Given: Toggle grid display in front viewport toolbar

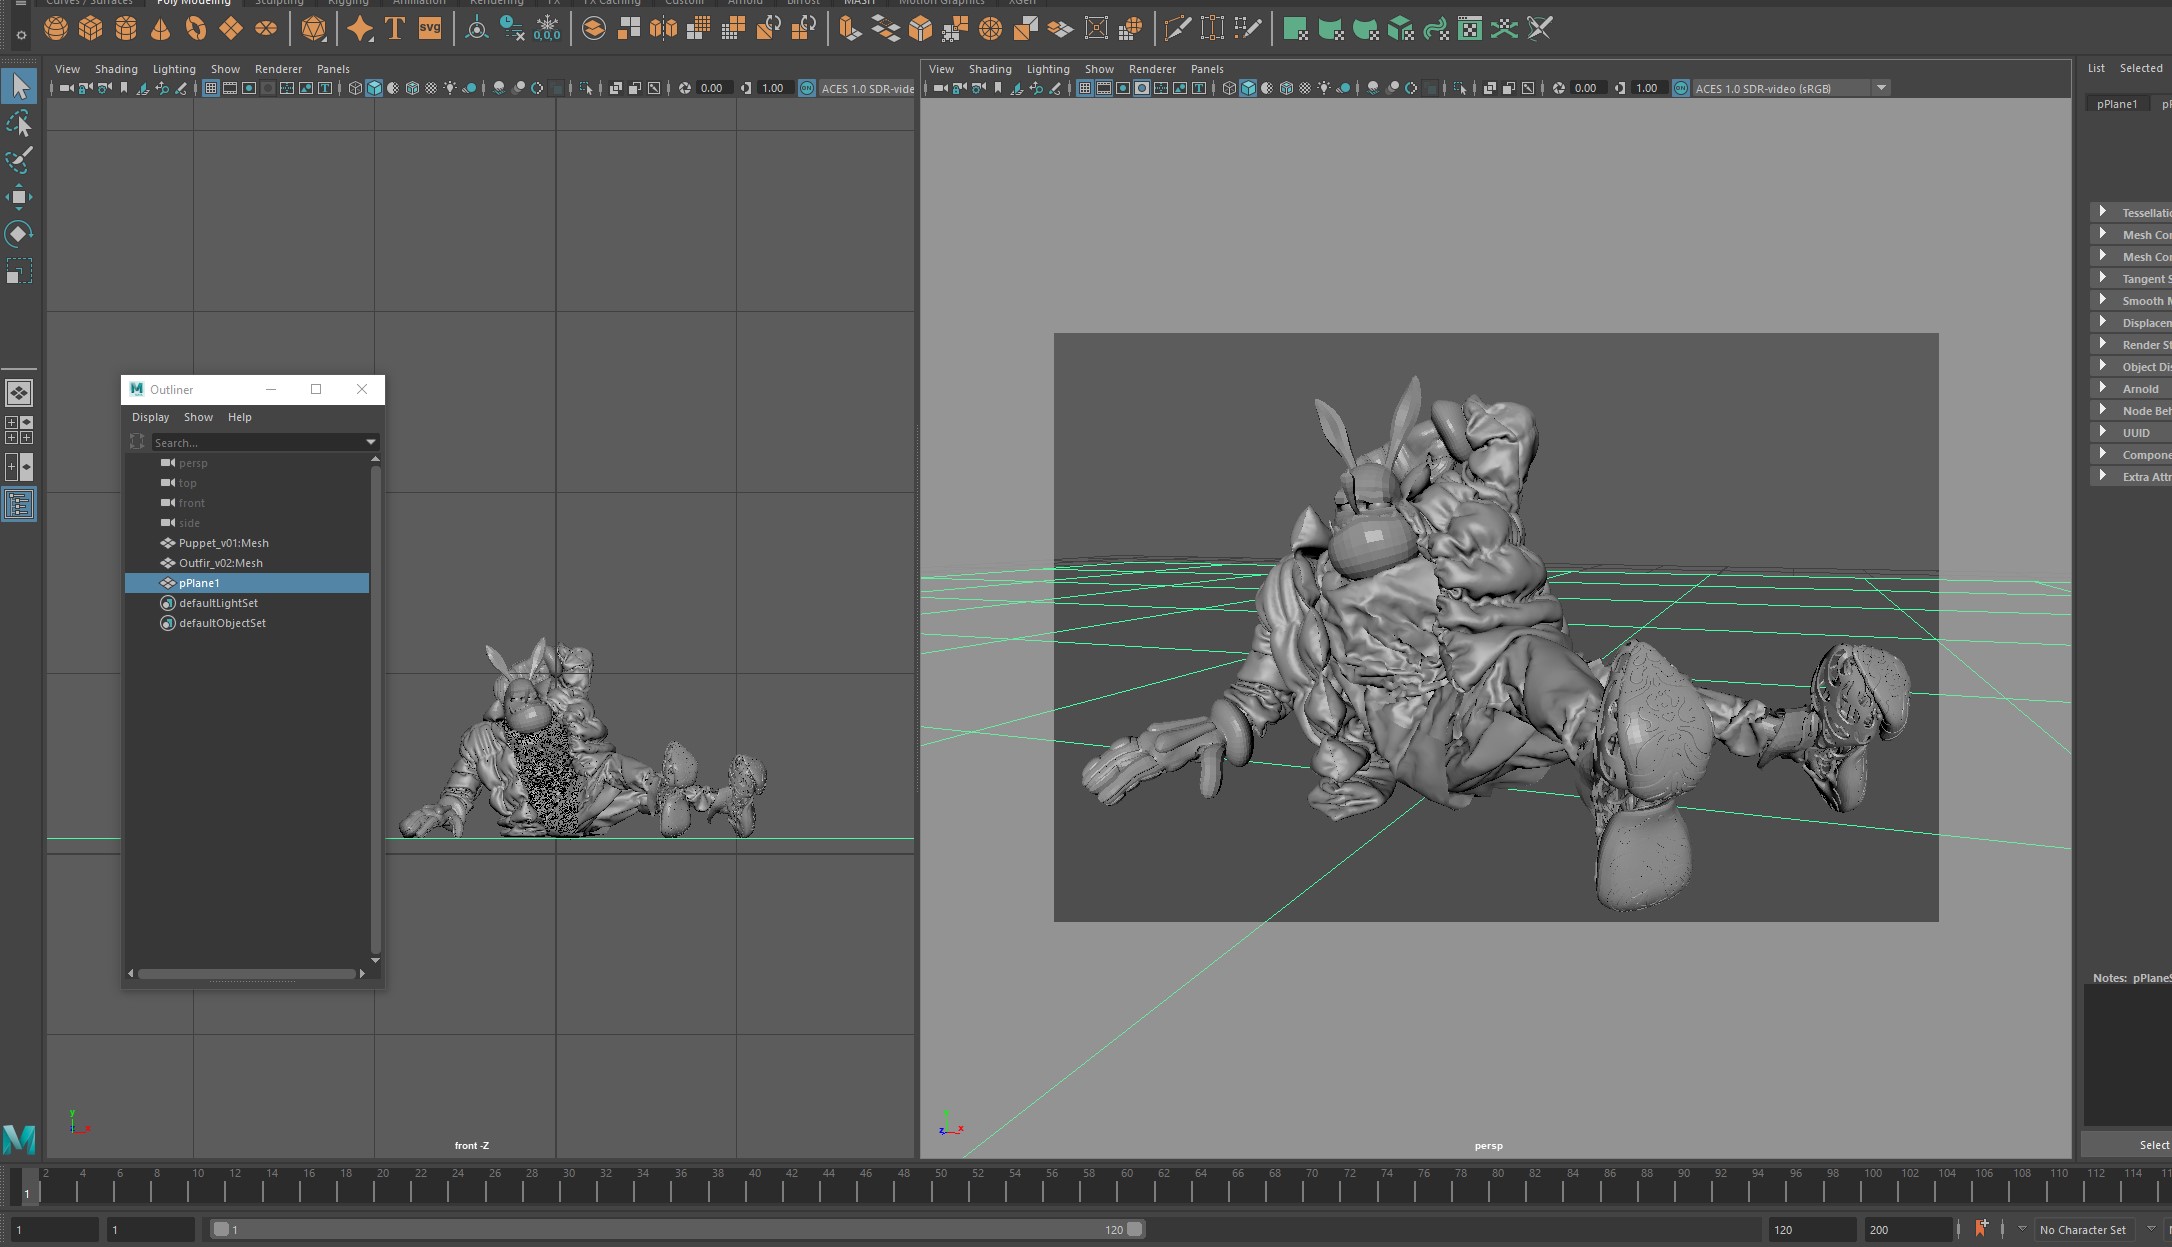Looking at the screenshot, I should click(211, 88).
